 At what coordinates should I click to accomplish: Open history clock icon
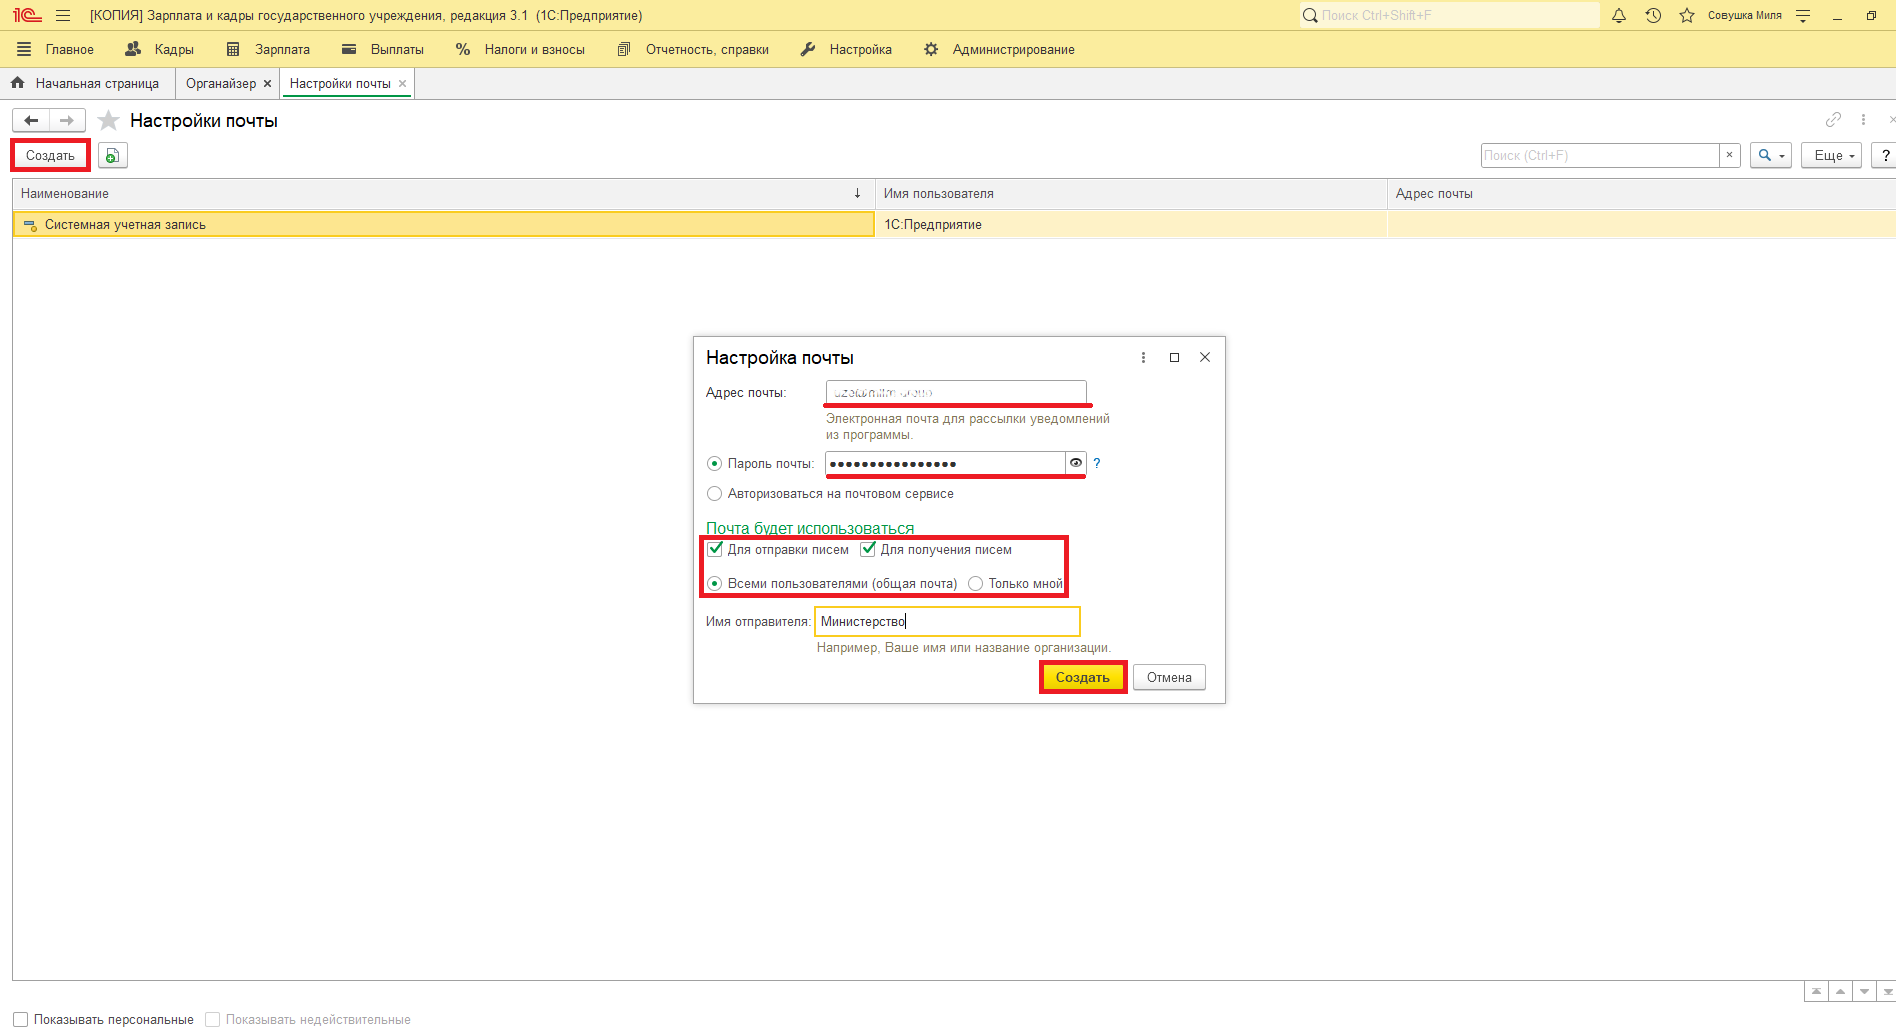point(1653,16)
